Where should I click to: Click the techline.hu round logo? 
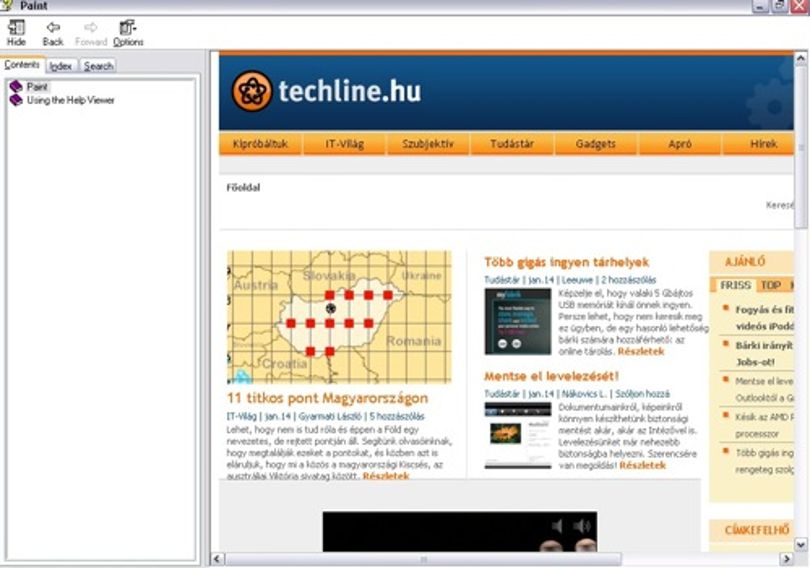click(252, 91)
